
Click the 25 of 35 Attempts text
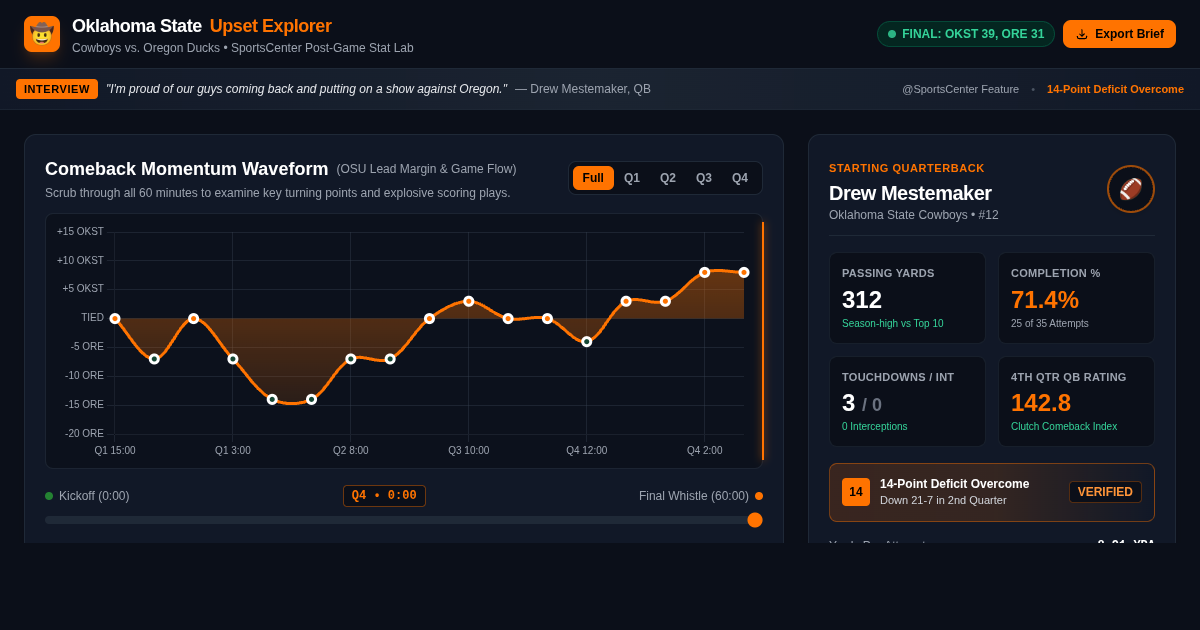click(x=1050, y=324)
